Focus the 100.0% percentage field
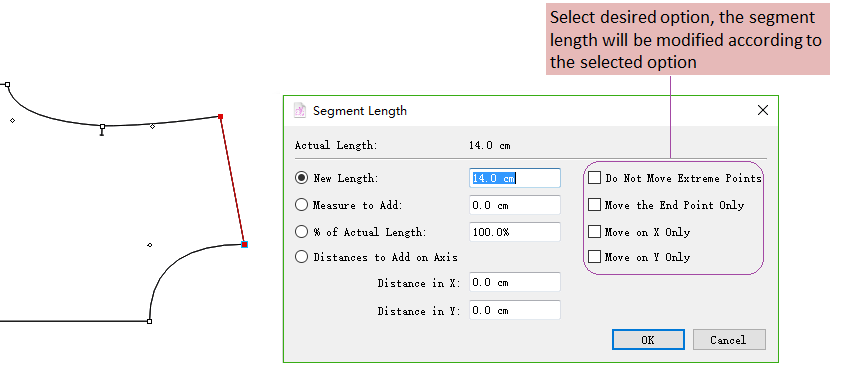This screenshot has height=376, width=865. [x=515, y=232]
